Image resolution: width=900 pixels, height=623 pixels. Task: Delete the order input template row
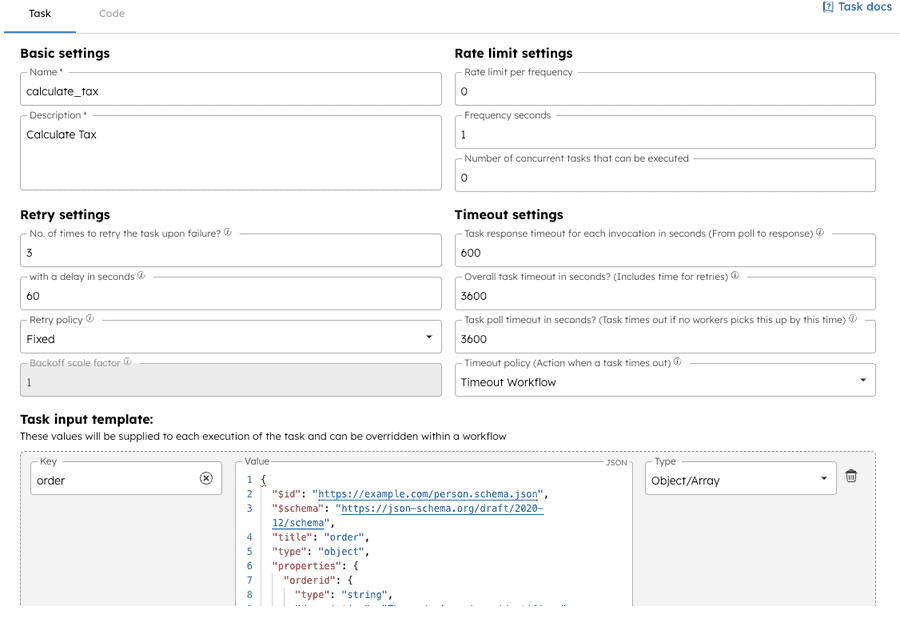[851, 476]
